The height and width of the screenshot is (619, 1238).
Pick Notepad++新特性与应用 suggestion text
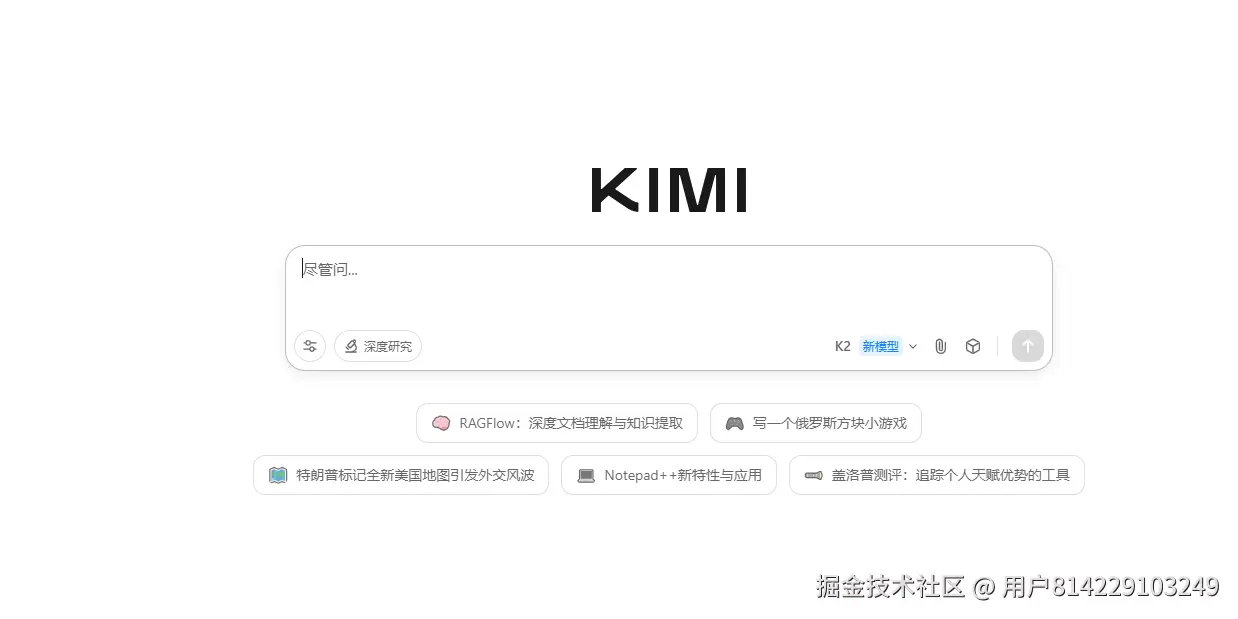tap(683, 475)
